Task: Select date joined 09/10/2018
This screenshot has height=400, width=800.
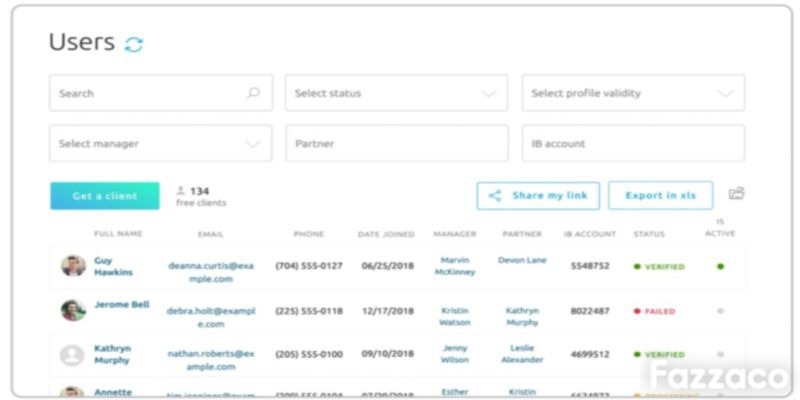Action: click(x=388, y=354)
